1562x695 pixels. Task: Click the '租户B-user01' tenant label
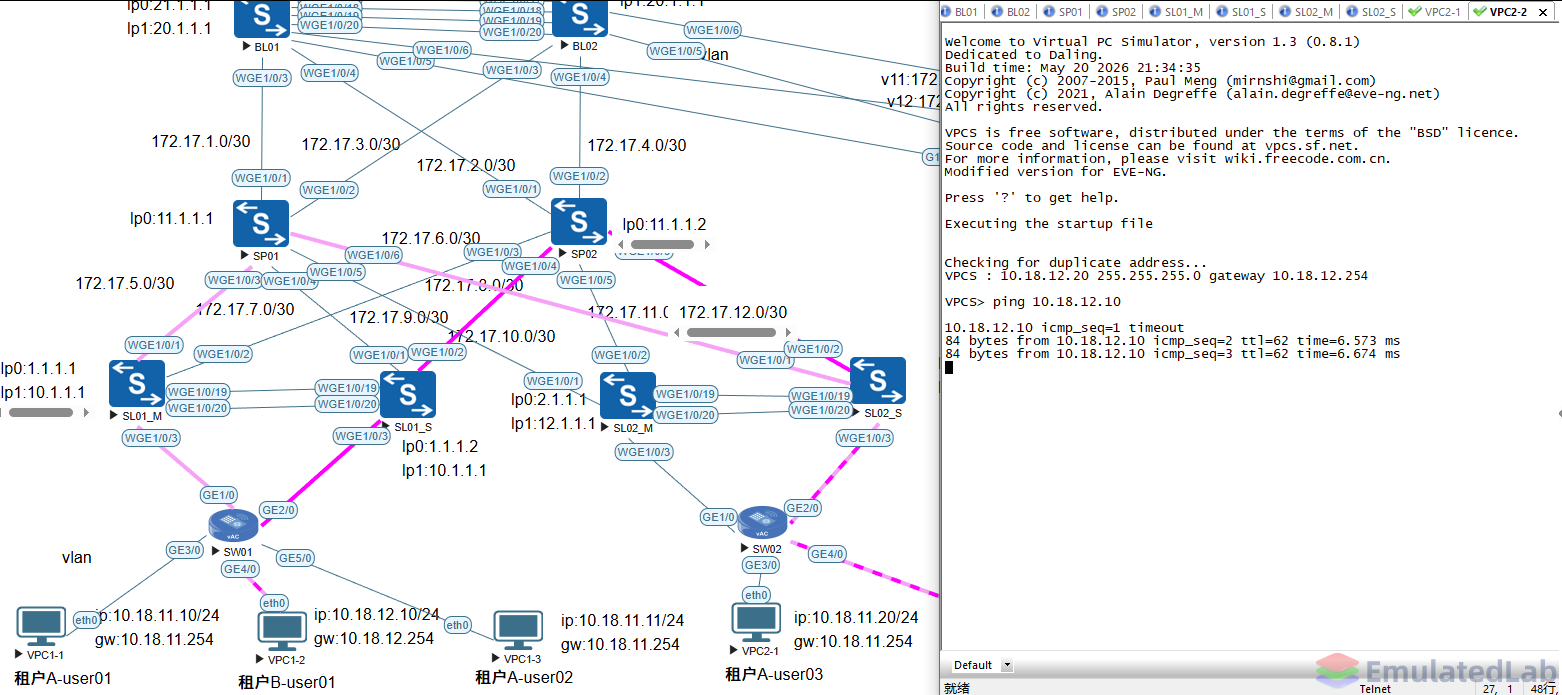287,682
